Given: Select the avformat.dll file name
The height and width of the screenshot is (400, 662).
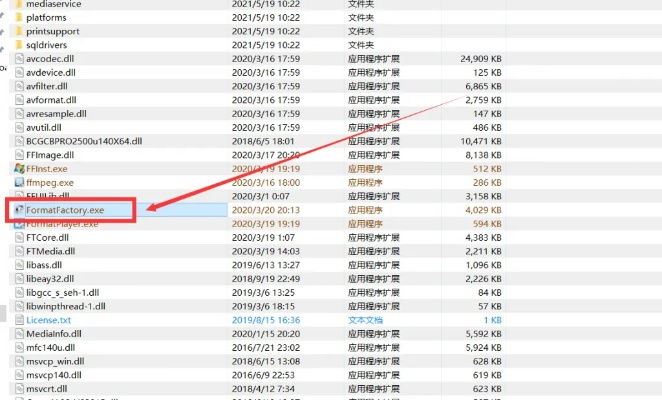Looking at the screenshot, I should (50, 100).
